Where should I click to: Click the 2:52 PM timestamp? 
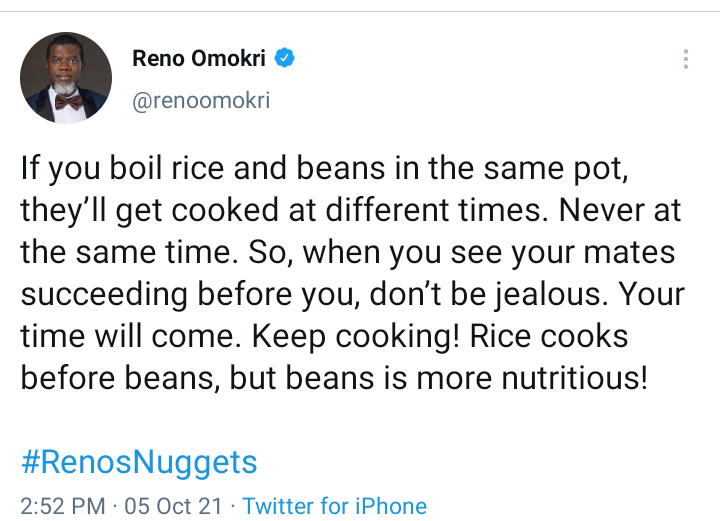[63, 506]
